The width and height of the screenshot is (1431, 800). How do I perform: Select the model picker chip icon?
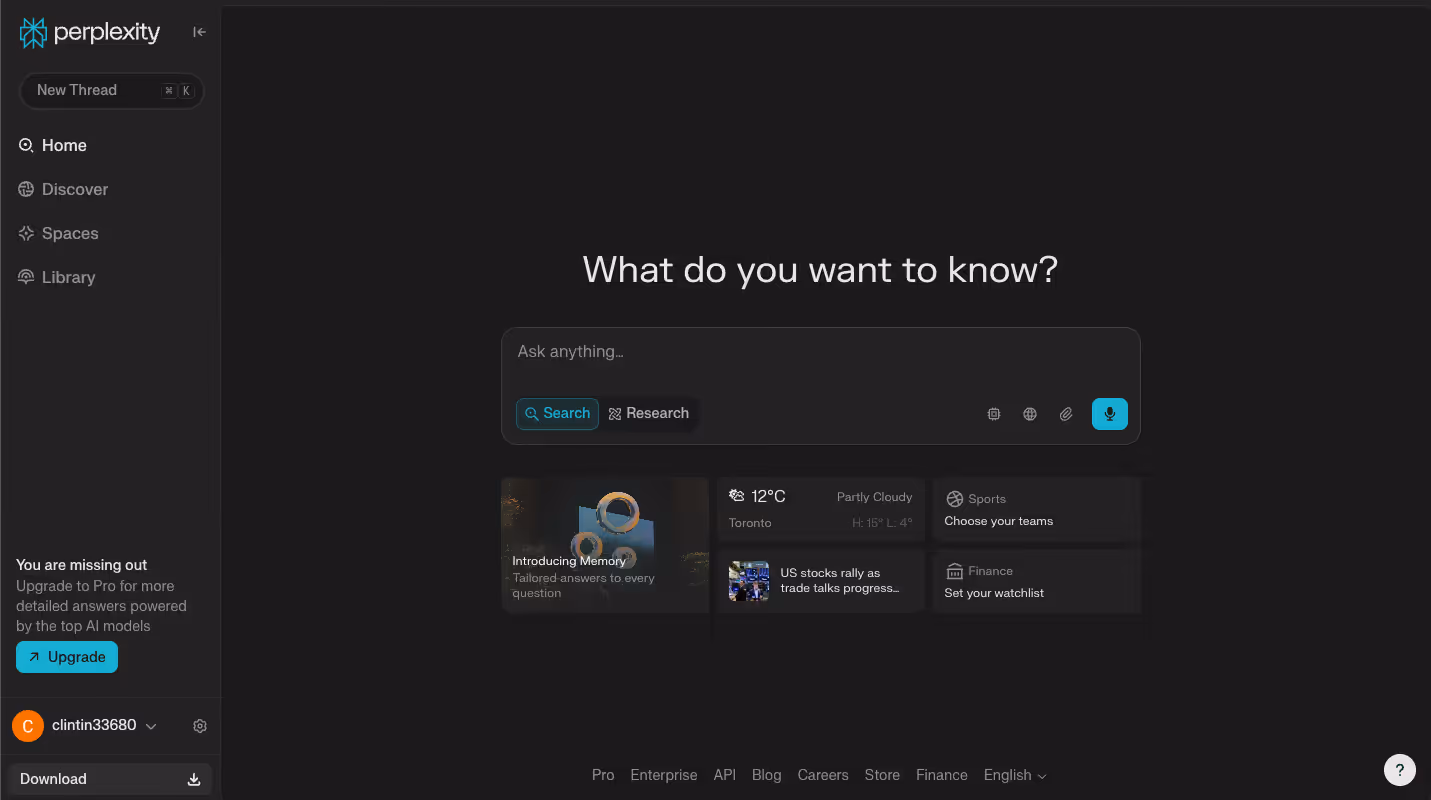coord(993,413)
